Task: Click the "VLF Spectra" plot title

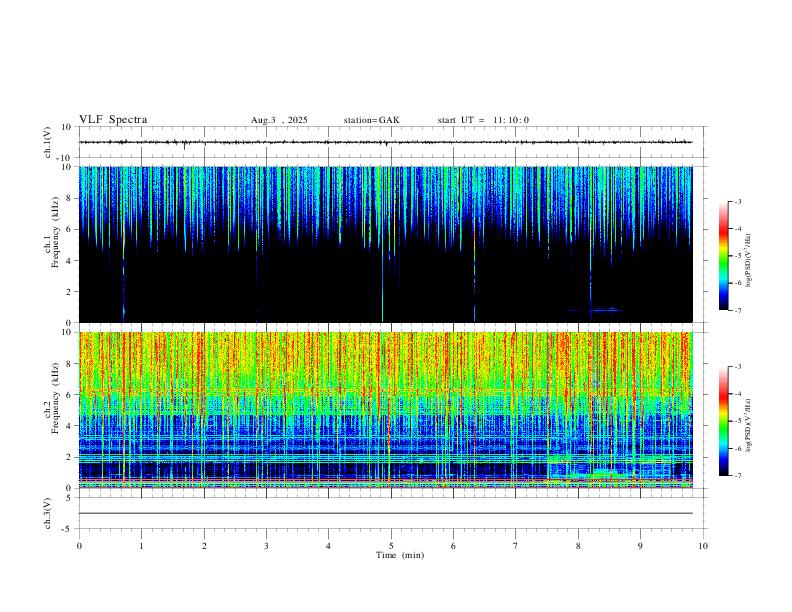Action: pos(113,120)
